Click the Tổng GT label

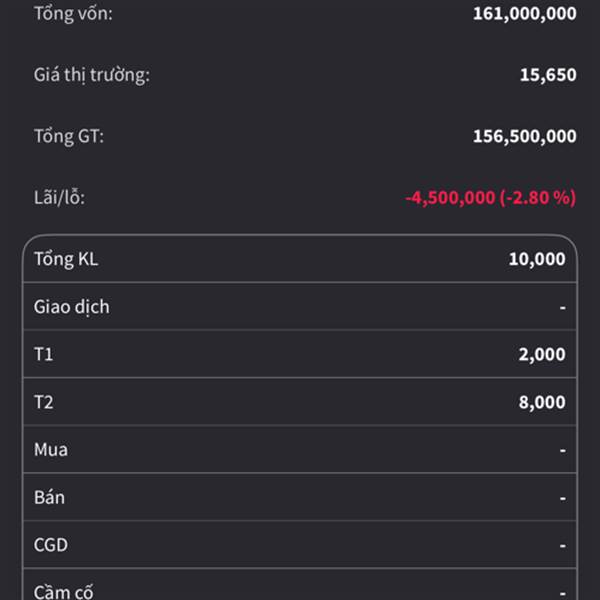pyautogui.click(x=68, y=136)
